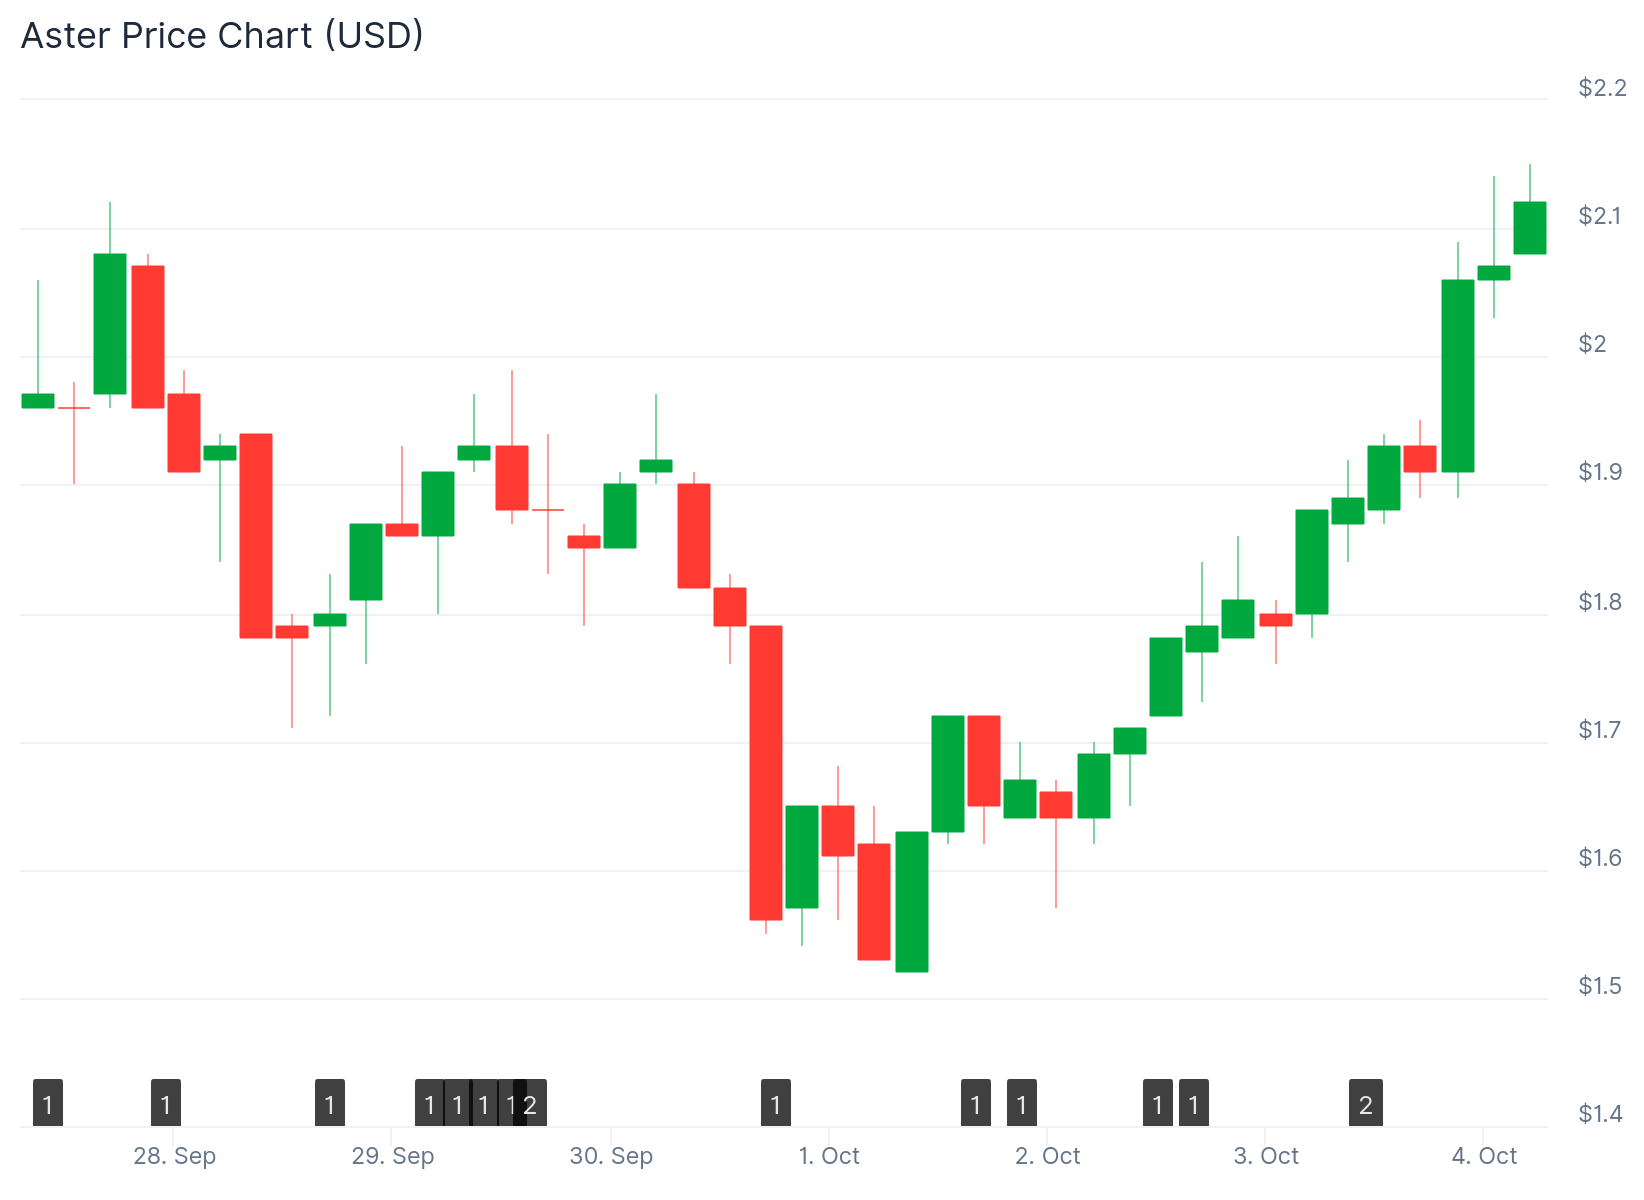Select the final green candle at far right
1644x1200 pixels.
[x=1530, y=228]
